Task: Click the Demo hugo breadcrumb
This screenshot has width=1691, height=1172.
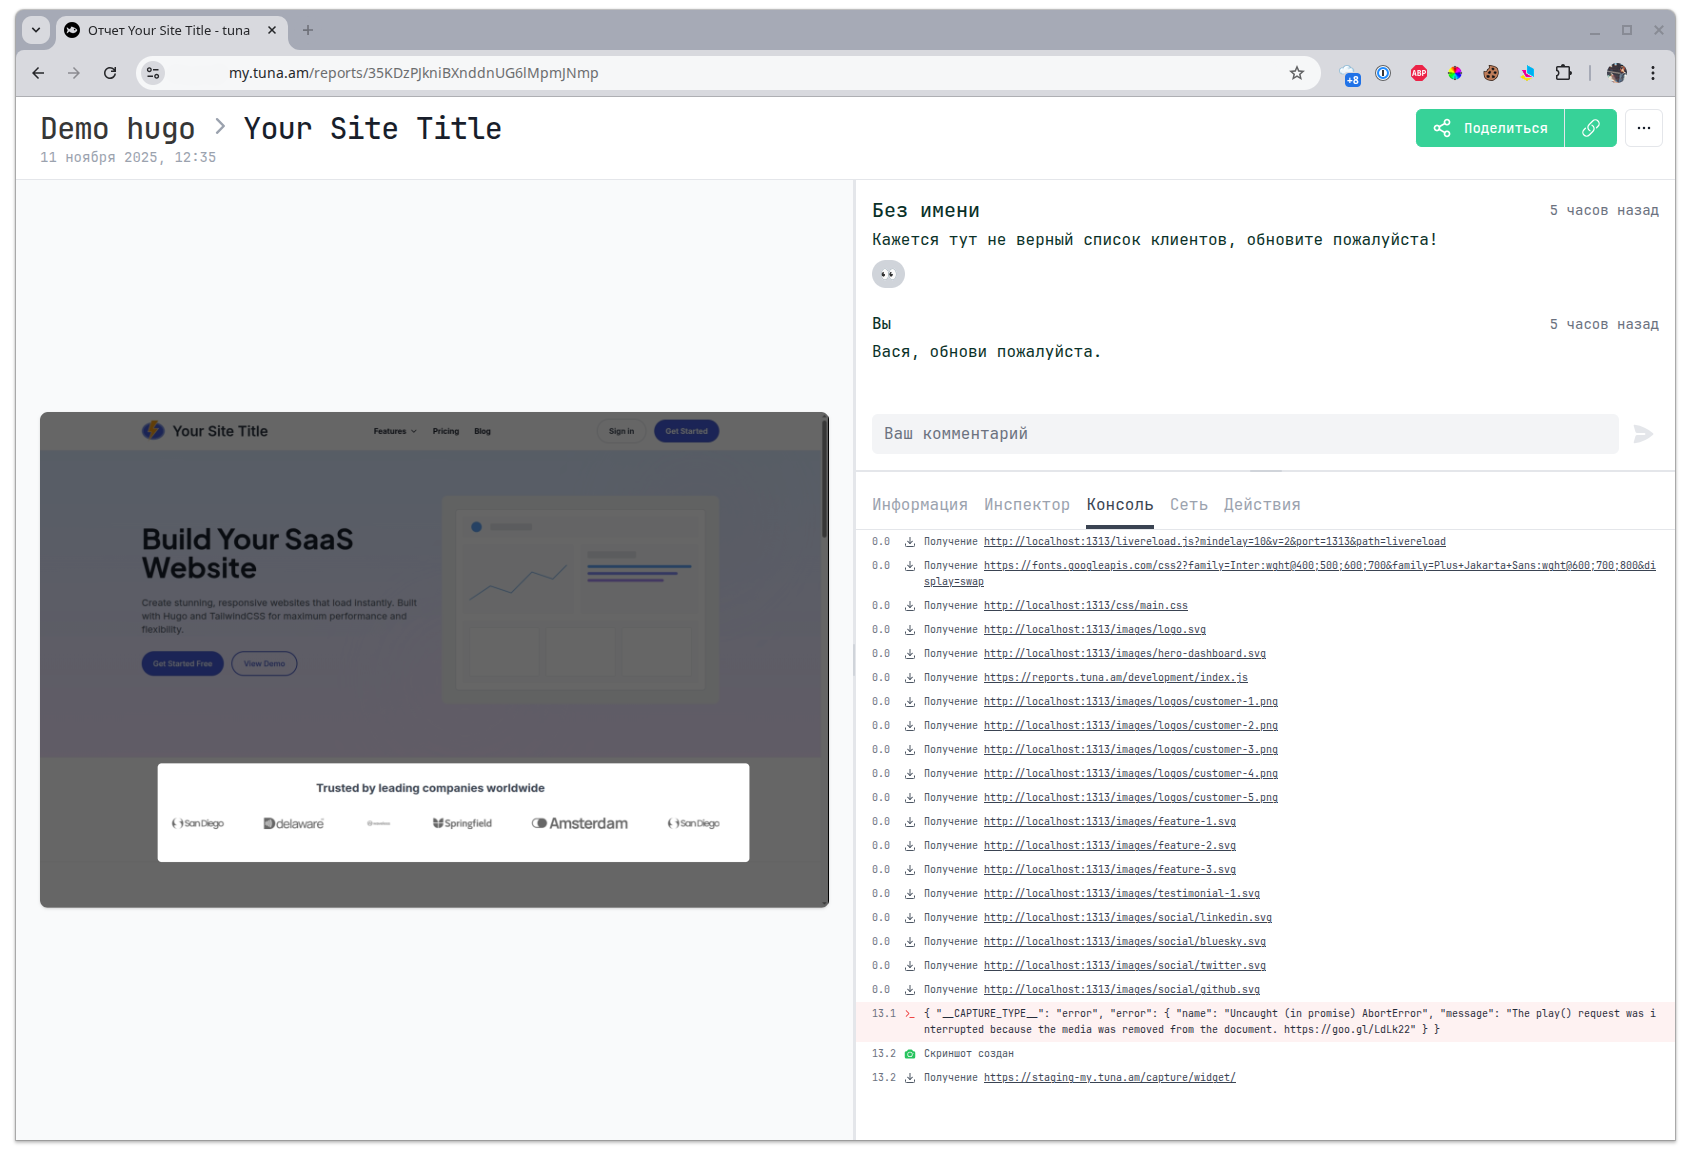Action: (118, 129)
